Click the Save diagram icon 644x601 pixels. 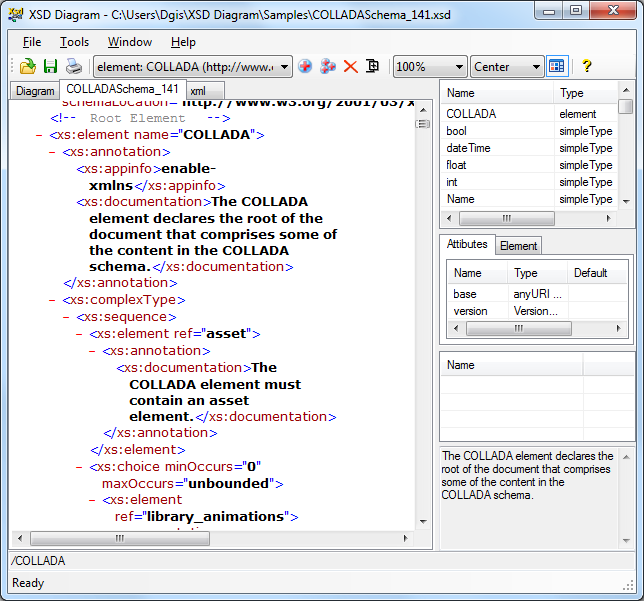pos(50,67)
